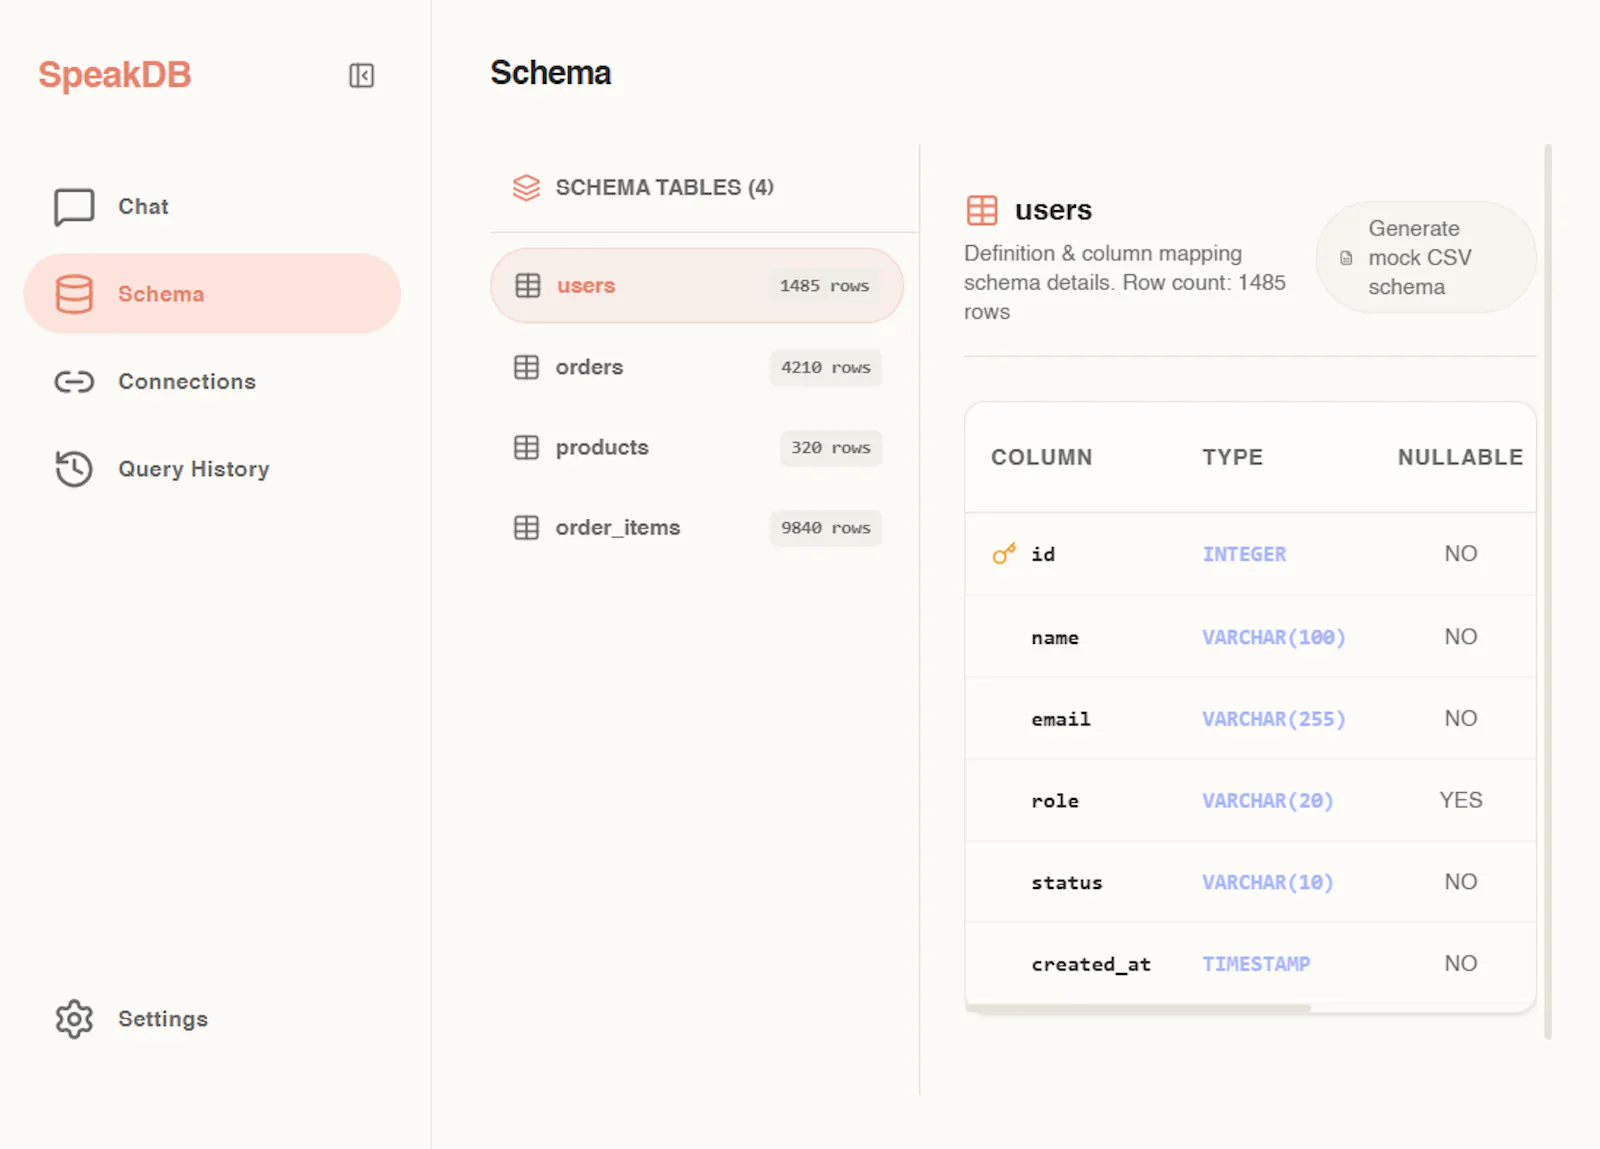Click the horizontal scrollbar under columns table

pyautogui.click(x=1138, y=1008)
